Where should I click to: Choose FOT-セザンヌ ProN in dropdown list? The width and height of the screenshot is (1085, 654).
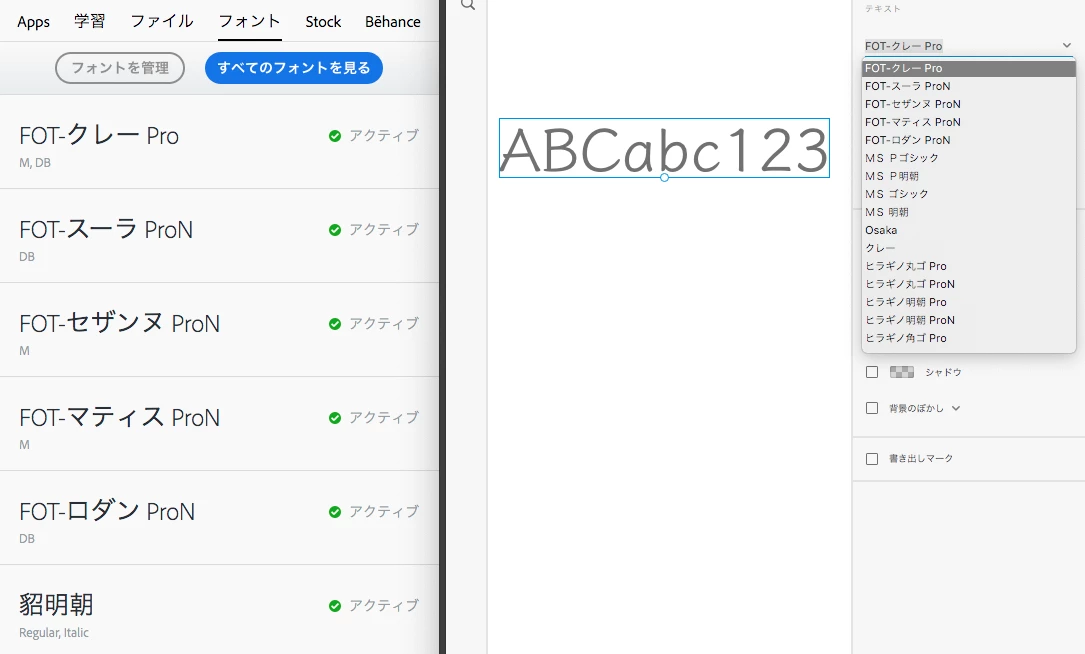pyautogui.click(x=969, y=105)
